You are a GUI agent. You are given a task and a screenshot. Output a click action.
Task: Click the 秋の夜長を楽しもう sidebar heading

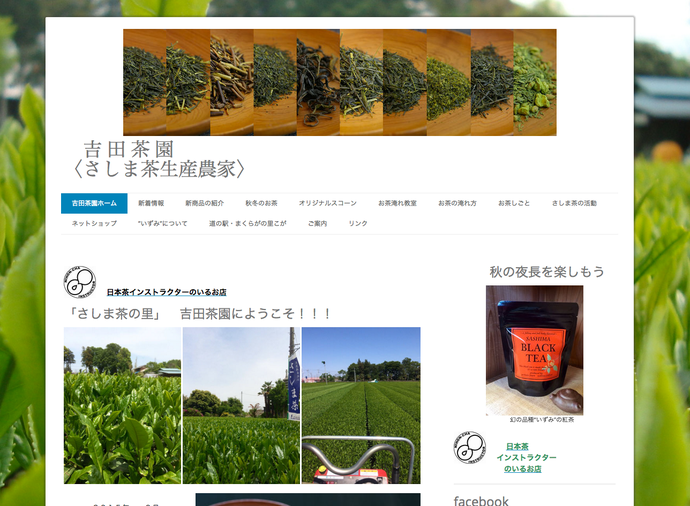[x=547, y=271]
